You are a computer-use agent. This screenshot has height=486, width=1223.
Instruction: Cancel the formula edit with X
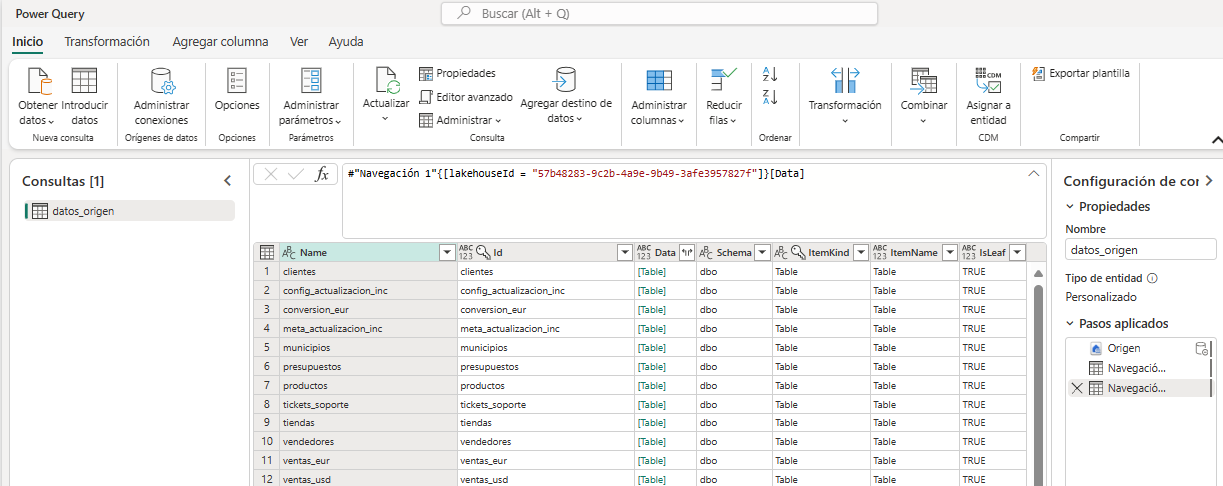click(x=272, y=174)
